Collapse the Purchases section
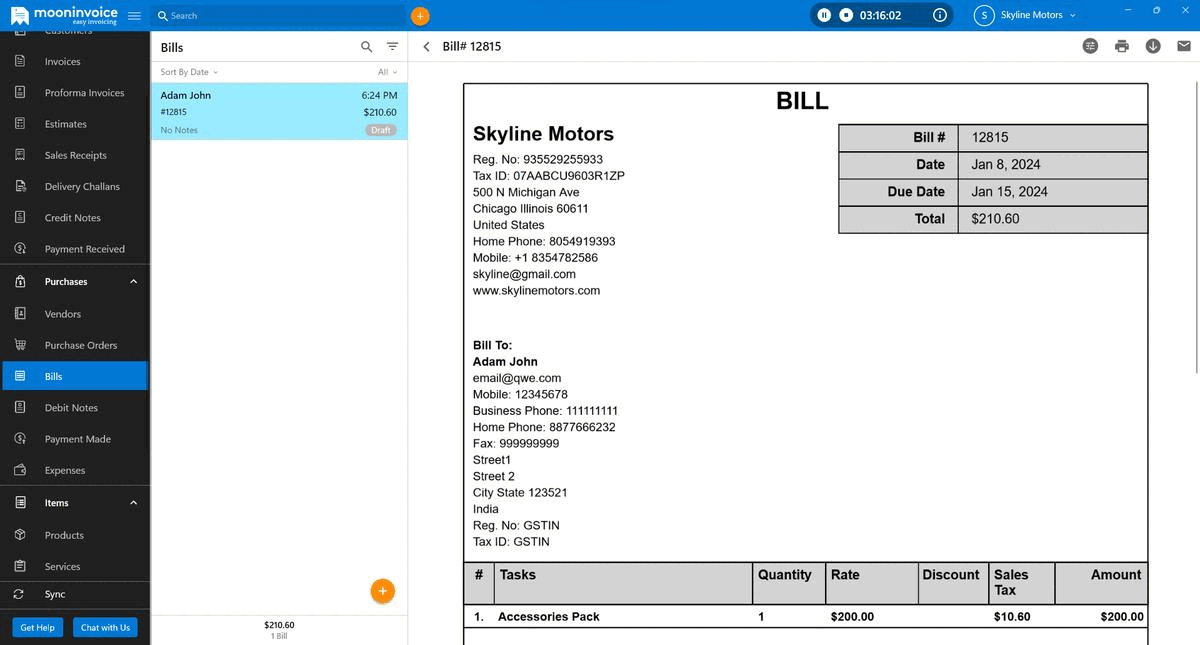 [x=134, y=282]
